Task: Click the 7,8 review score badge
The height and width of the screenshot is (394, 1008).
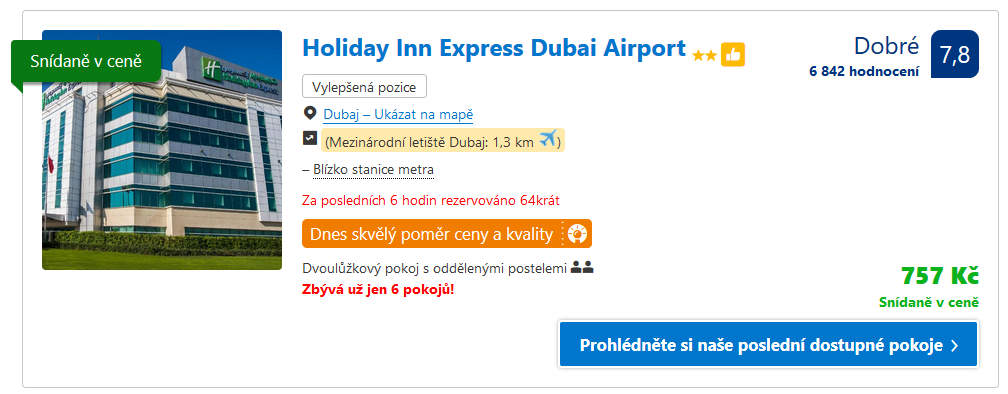Action: (x=955, y=54)
